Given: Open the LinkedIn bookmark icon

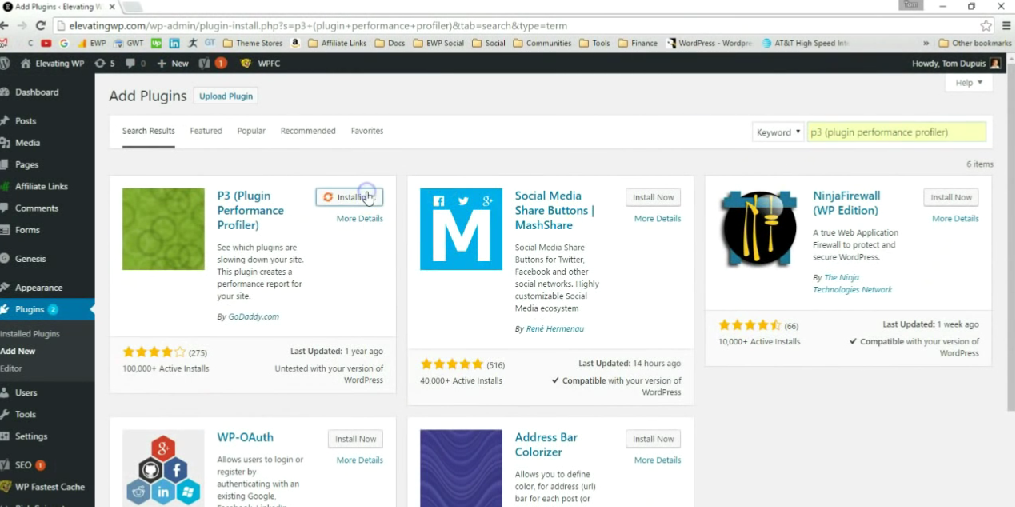Looking at the screenshot, I should point(175,43).
